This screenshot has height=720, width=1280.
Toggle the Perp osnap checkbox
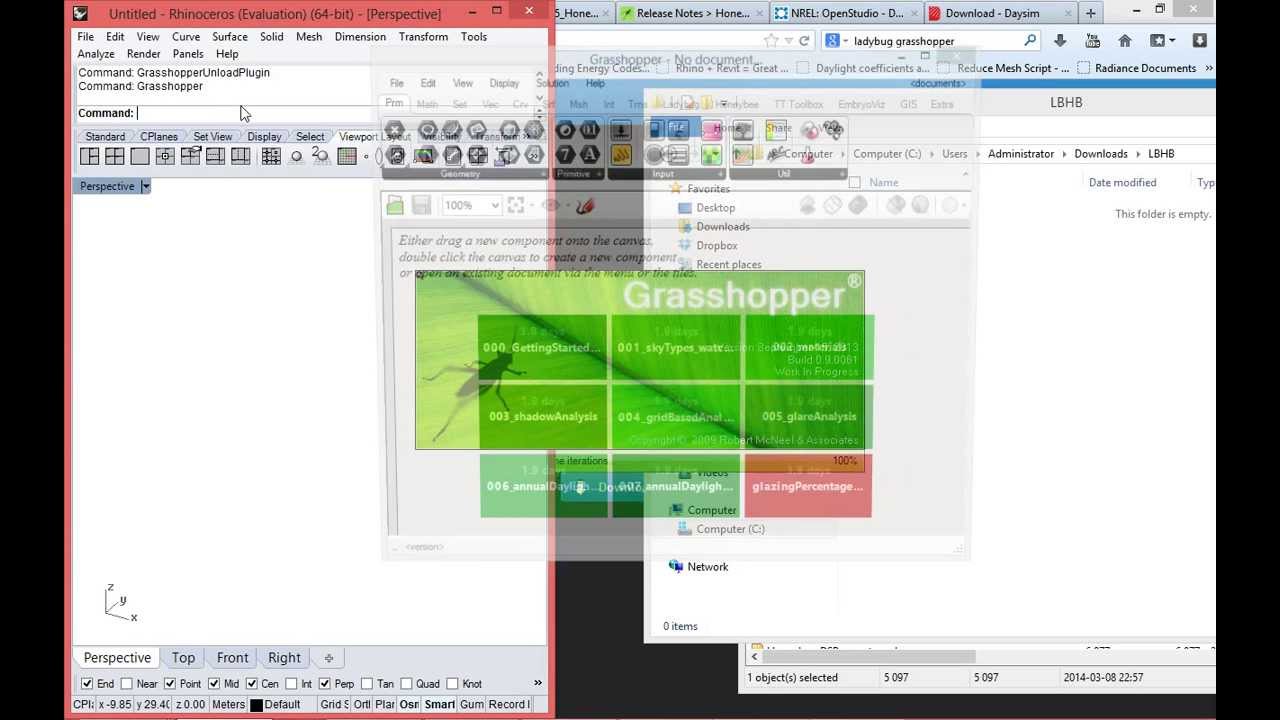(324, 684)
